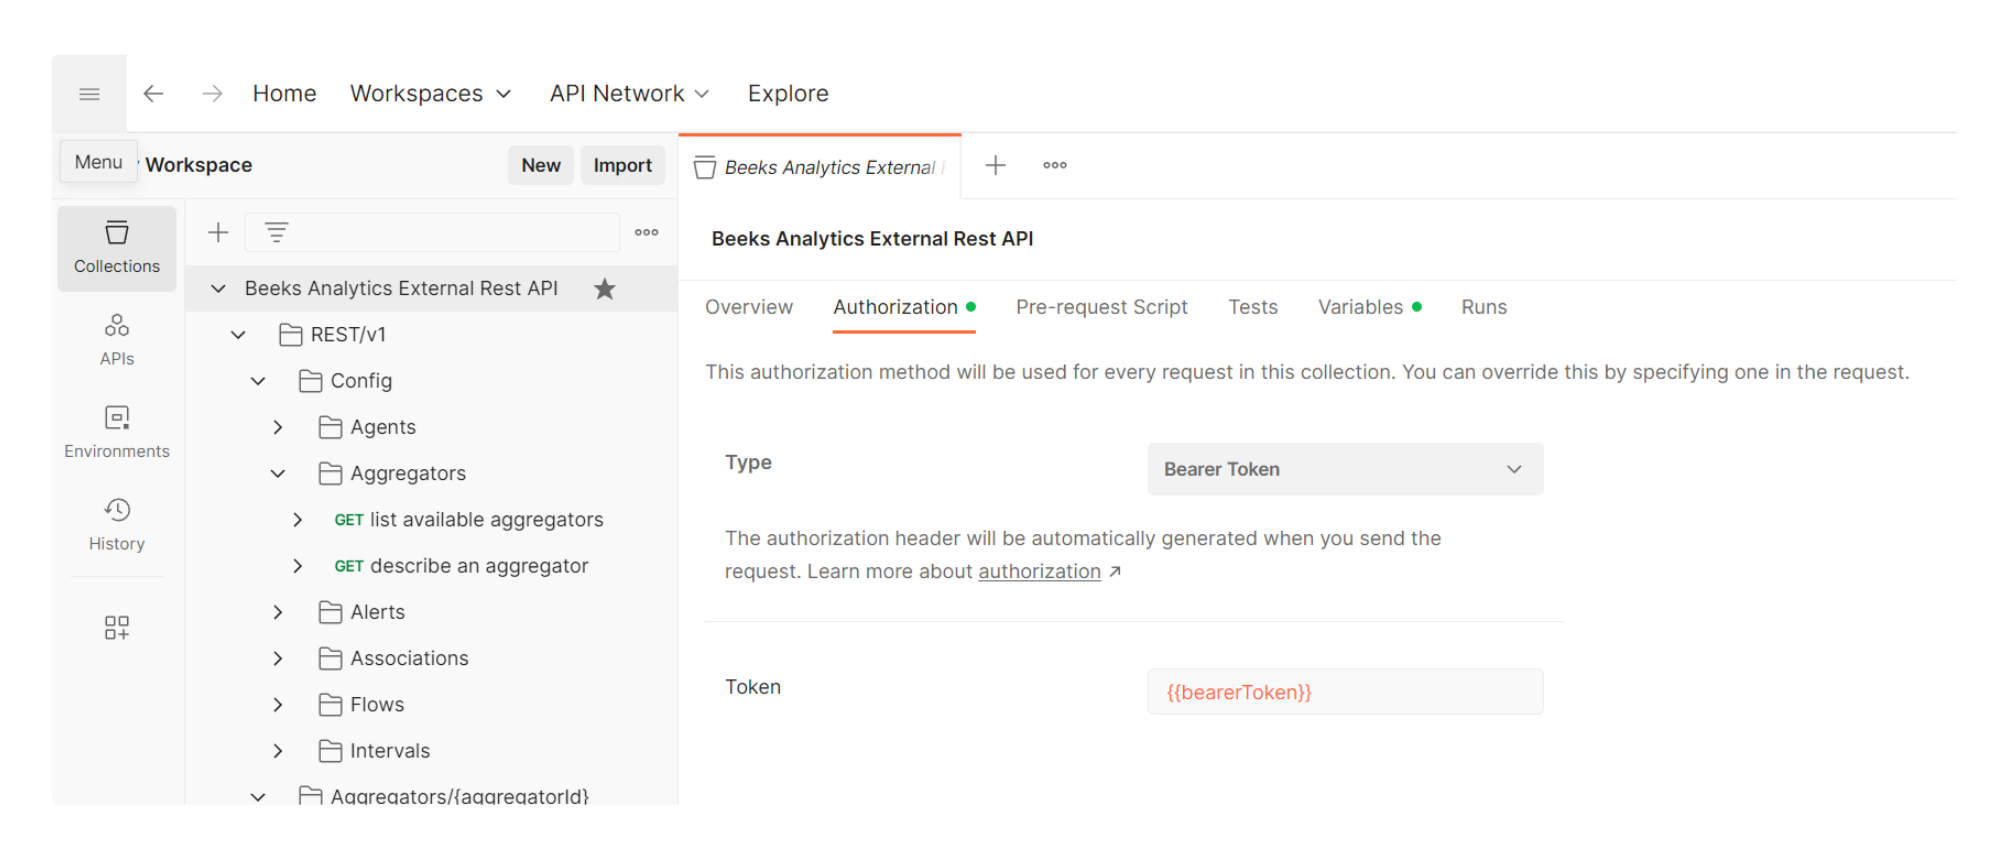This screenshot has height=845, width=2000.
Task: Click the Alerts folder icon
Action: coord(330,612)
